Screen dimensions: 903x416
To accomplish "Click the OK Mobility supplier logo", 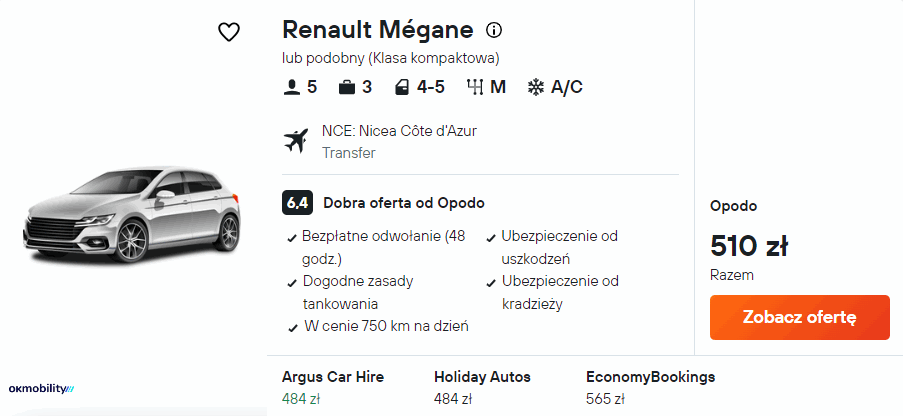I will (x=41, y=388).
